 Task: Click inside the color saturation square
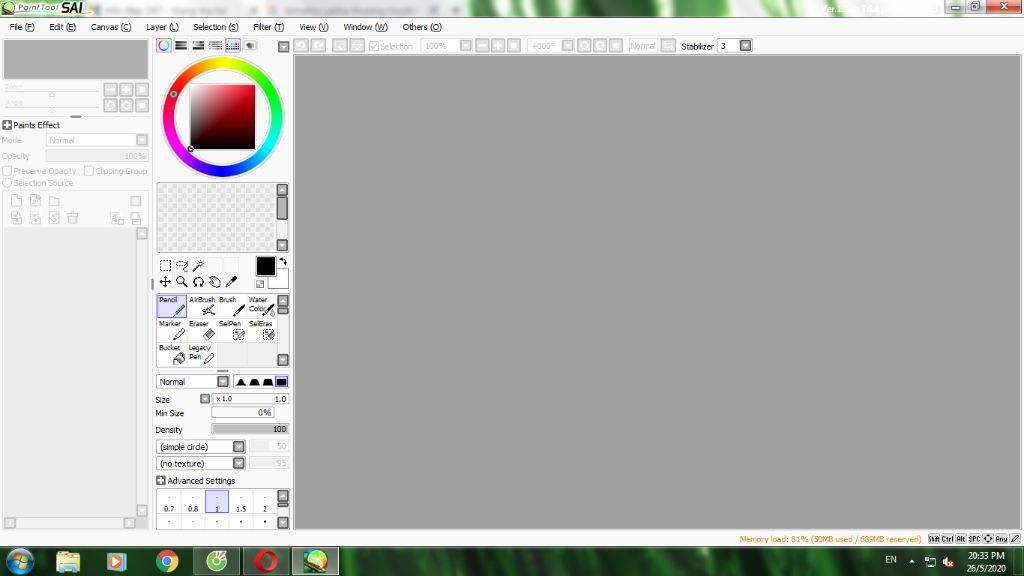click(x=223, y=117)
